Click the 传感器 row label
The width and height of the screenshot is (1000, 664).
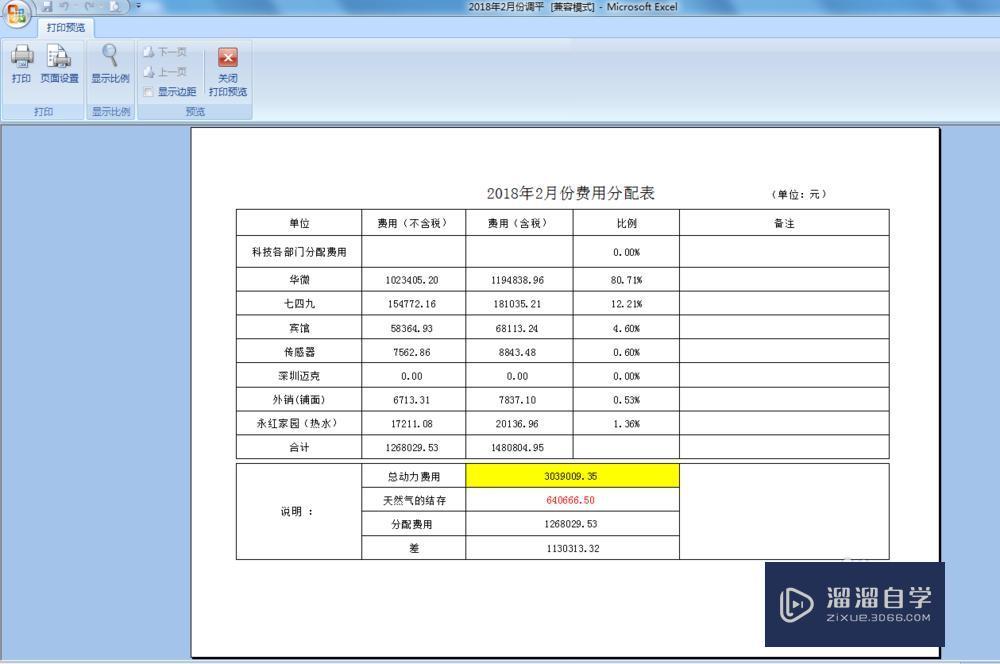[x=299, y=351]
